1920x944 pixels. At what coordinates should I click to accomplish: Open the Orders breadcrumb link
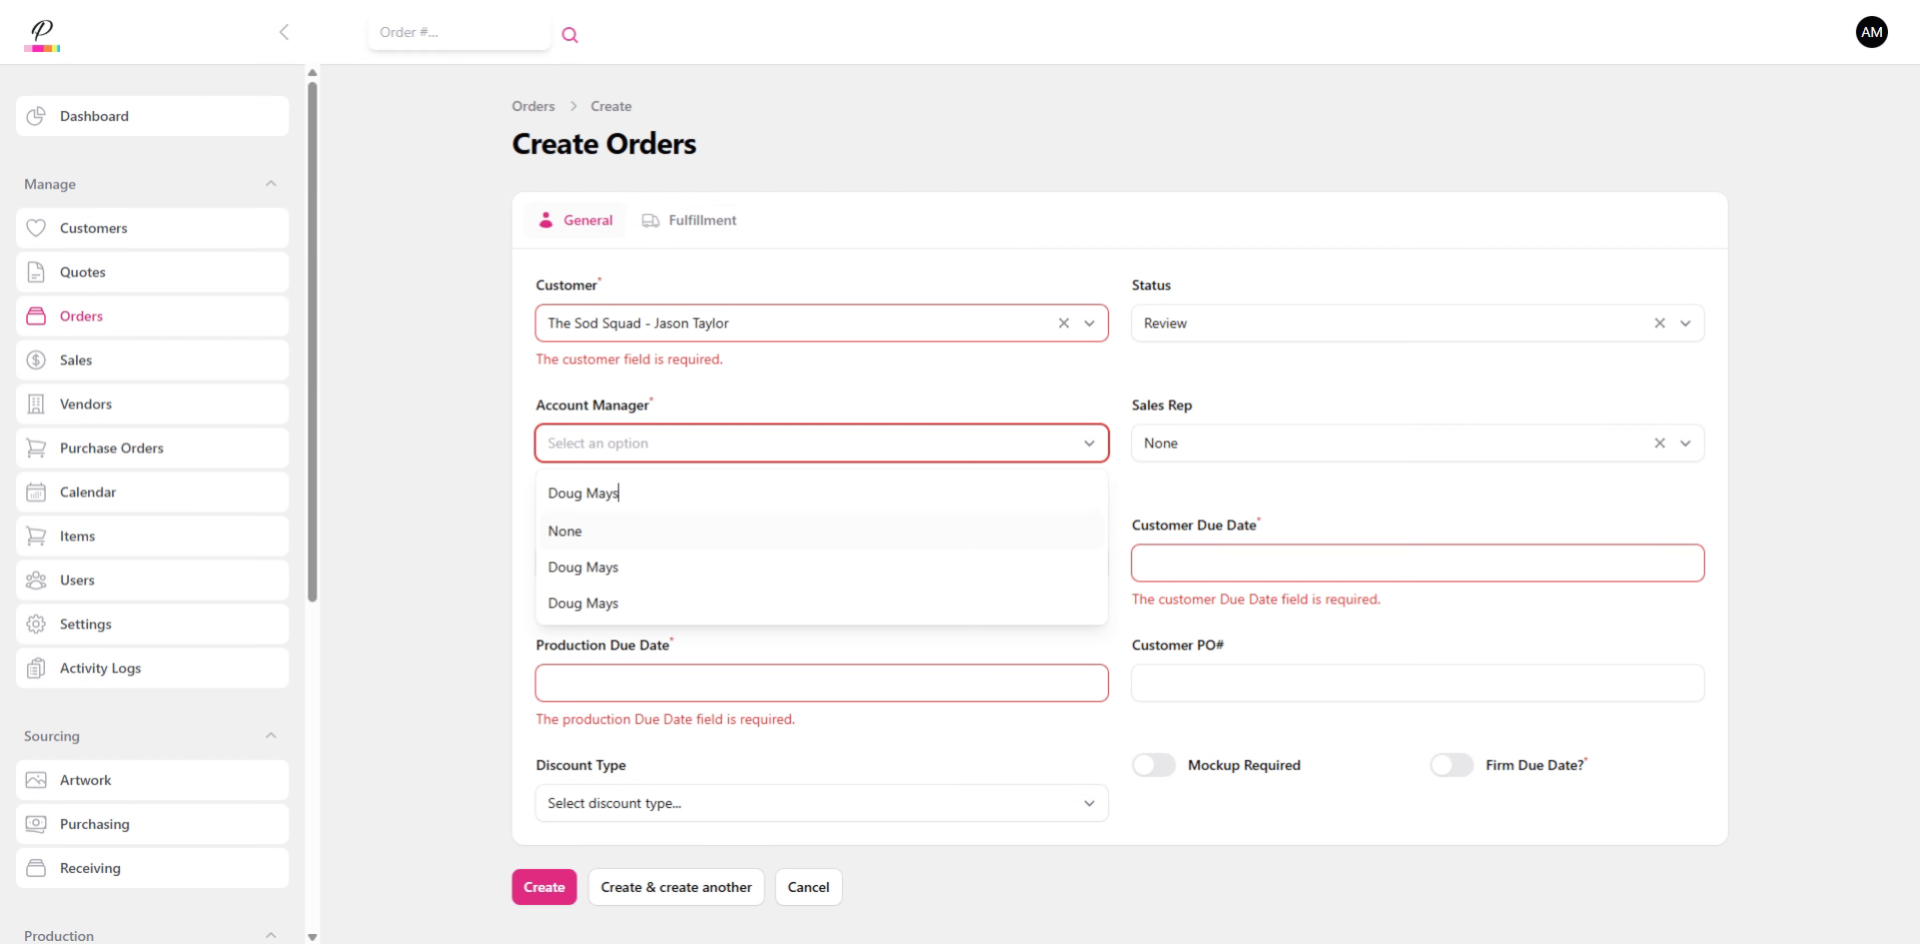(532, 105)
